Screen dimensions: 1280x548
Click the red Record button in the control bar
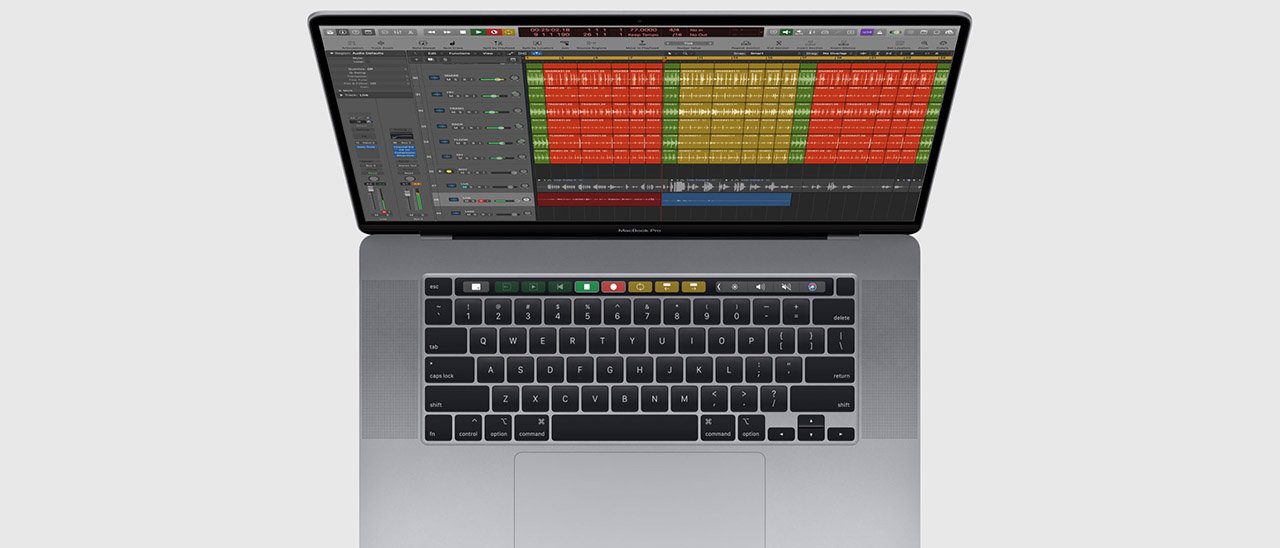point(494,32)
